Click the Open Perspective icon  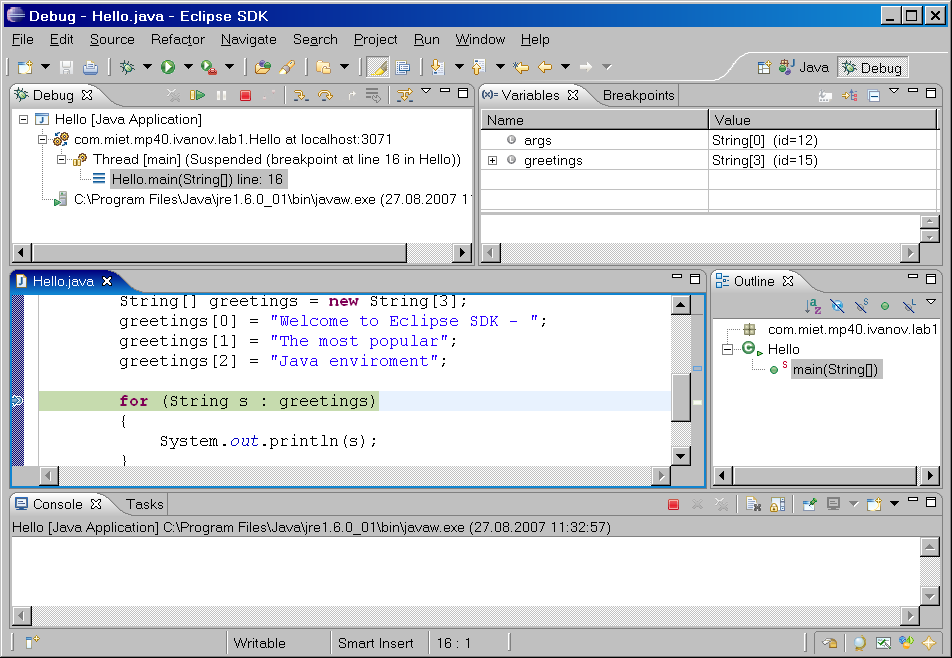coord(764,67)
